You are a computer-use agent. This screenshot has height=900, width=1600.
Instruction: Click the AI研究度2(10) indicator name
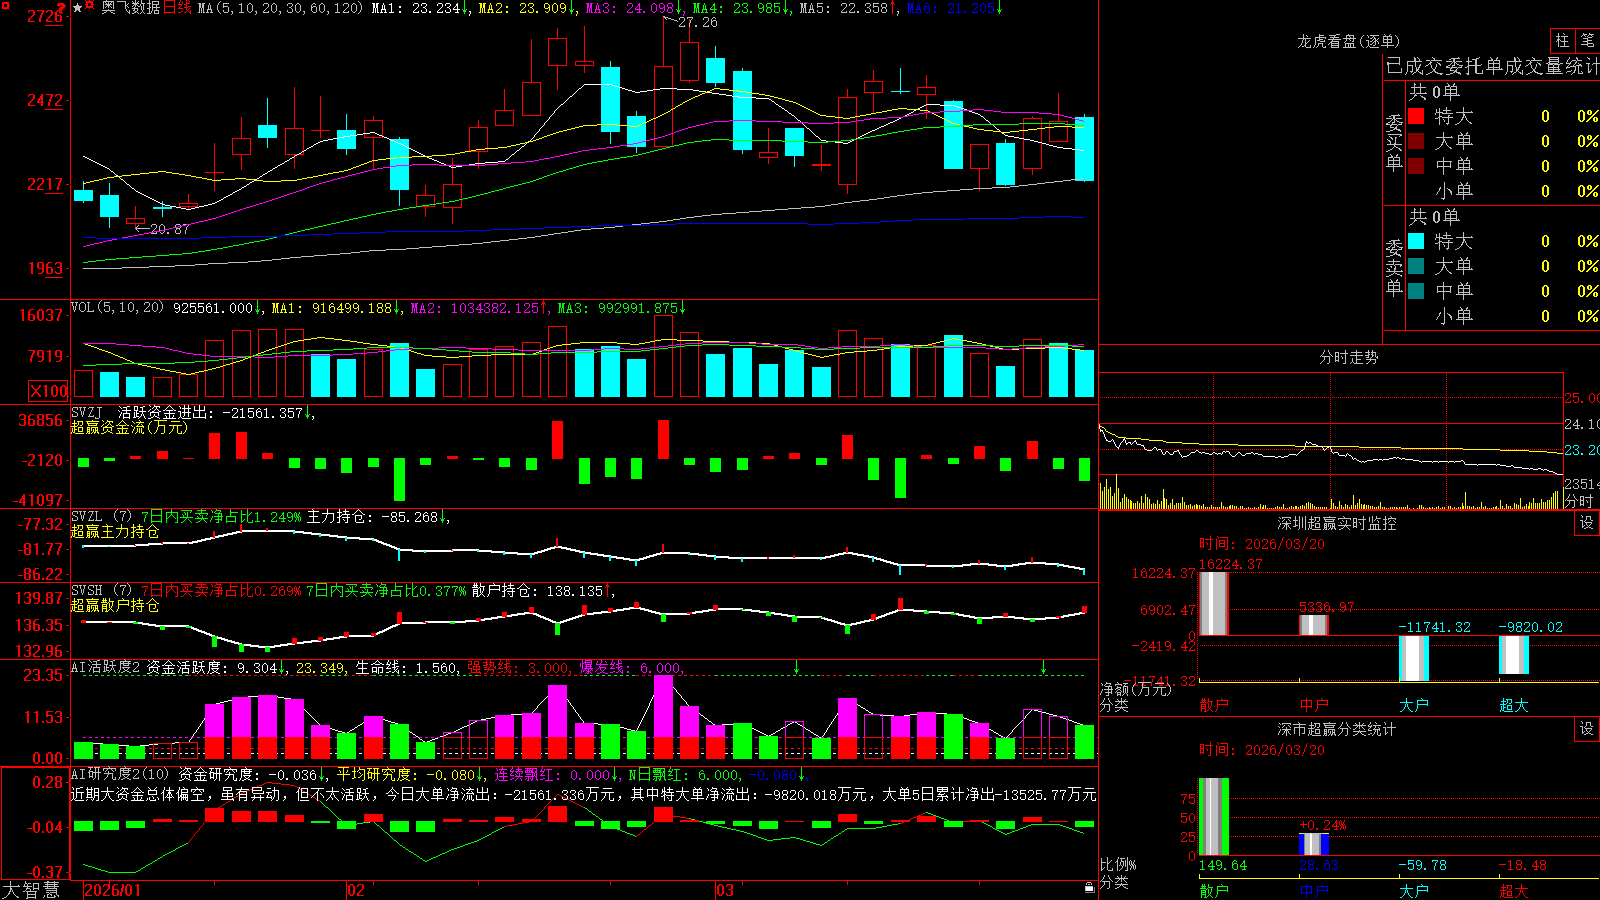(x=120, y=774)
